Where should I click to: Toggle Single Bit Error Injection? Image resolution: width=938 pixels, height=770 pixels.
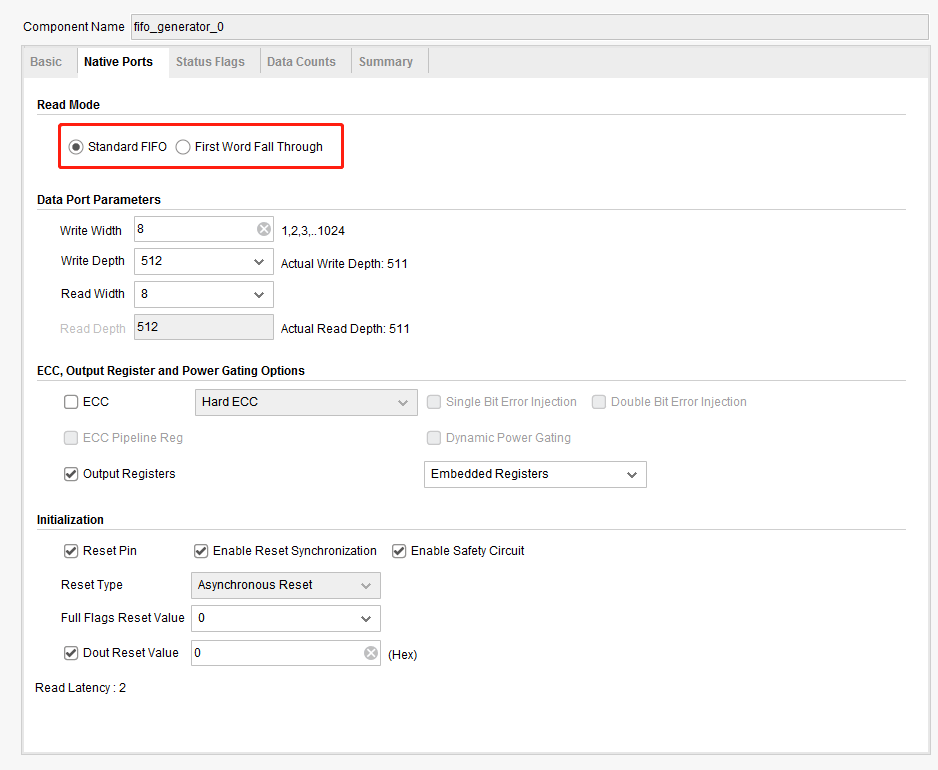pos(434,402)
